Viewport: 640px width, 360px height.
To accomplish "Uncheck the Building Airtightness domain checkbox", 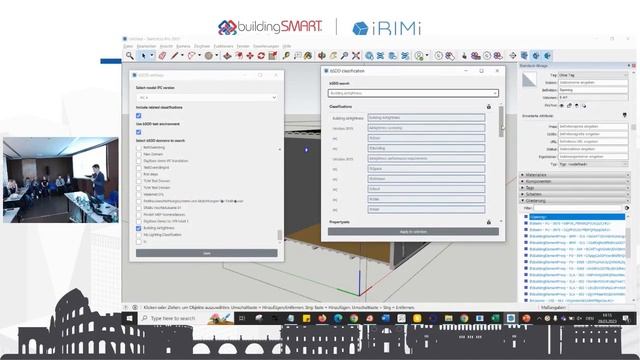I will [x=139, y=228].
